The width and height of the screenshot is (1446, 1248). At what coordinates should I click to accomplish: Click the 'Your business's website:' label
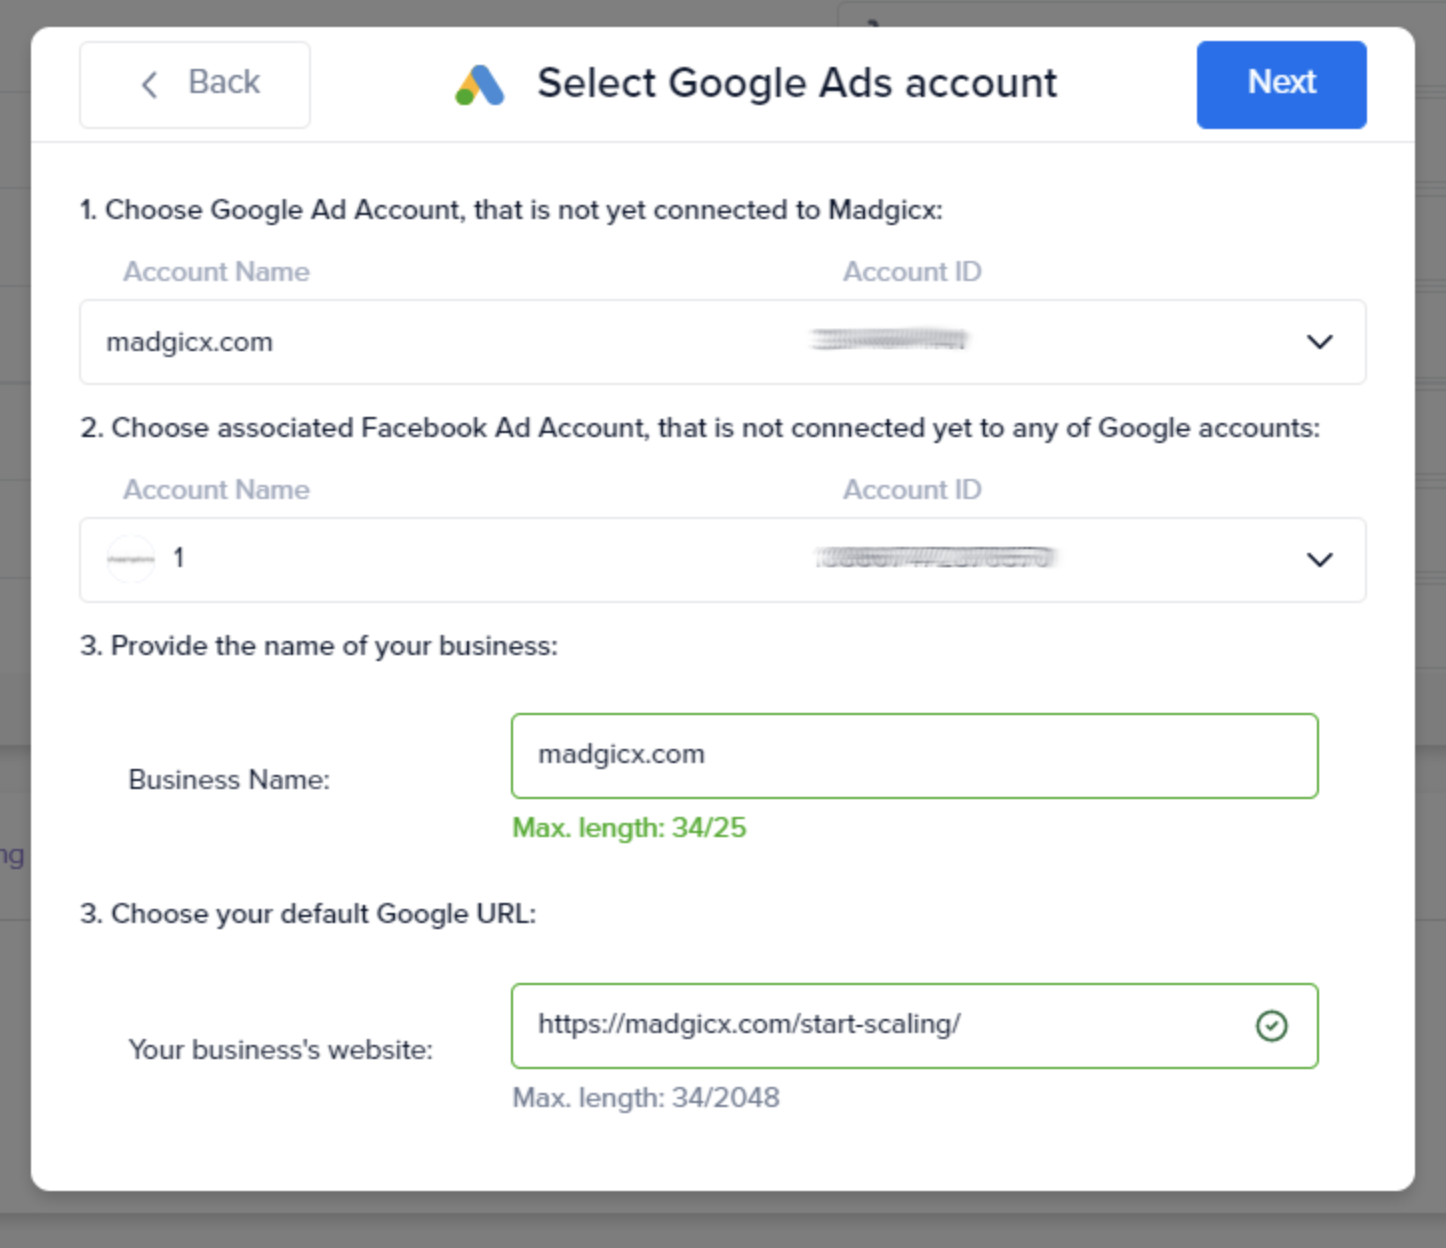click(x=281, y=1050)
